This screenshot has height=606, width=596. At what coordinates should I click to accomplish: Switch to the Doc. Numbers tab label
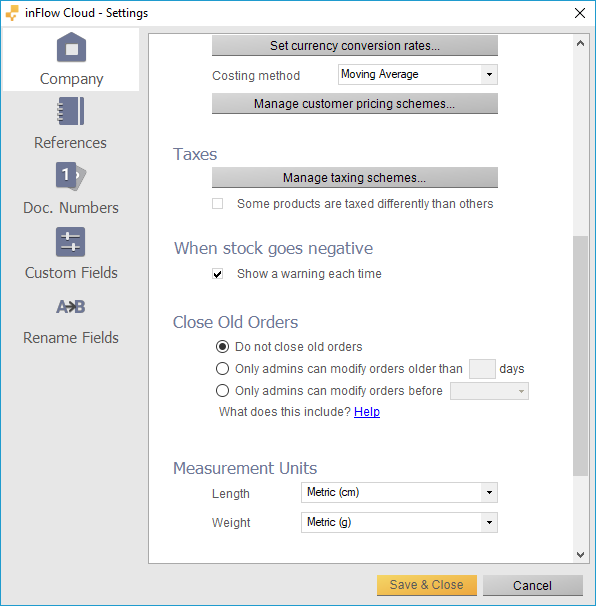point(71,208)
